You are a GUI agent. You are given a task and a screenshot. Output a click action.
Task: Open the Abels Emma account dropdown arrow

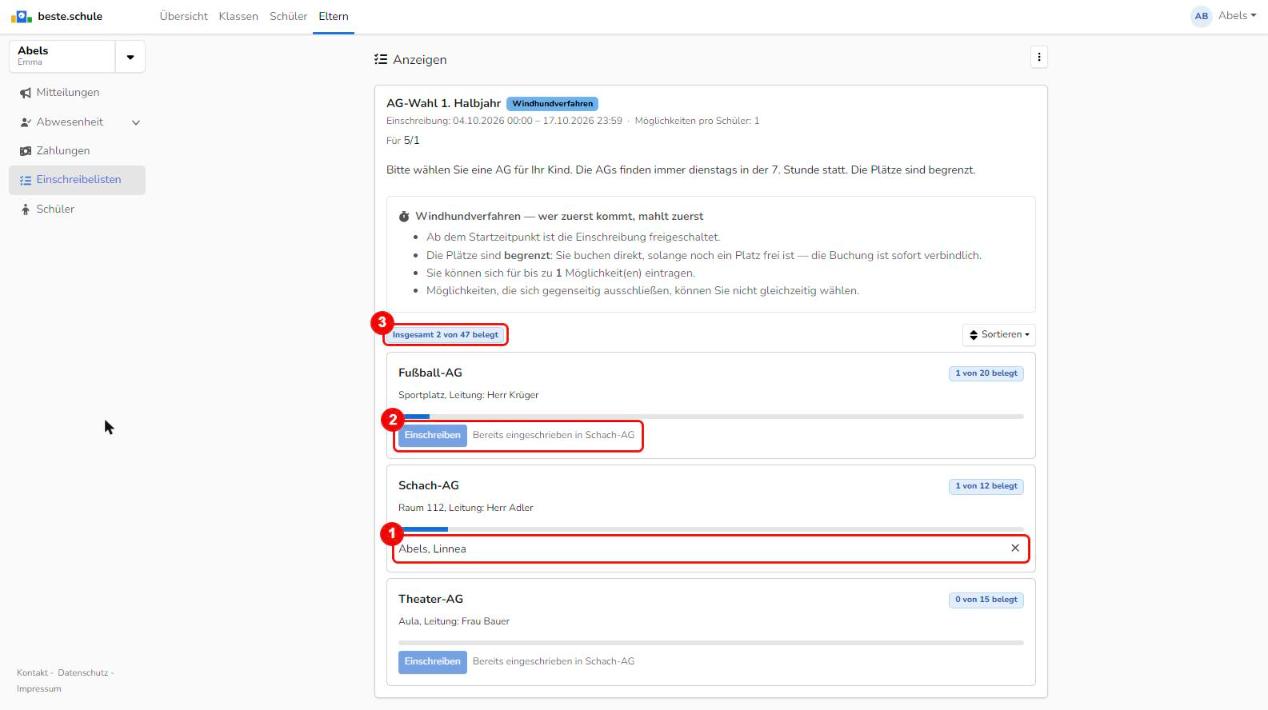[130, 56]
